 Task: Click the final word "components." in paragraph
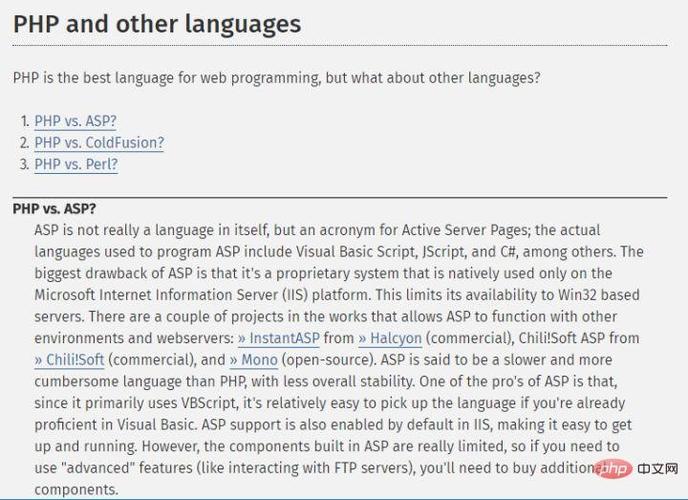pyautogui.click(x=76, y=489)
